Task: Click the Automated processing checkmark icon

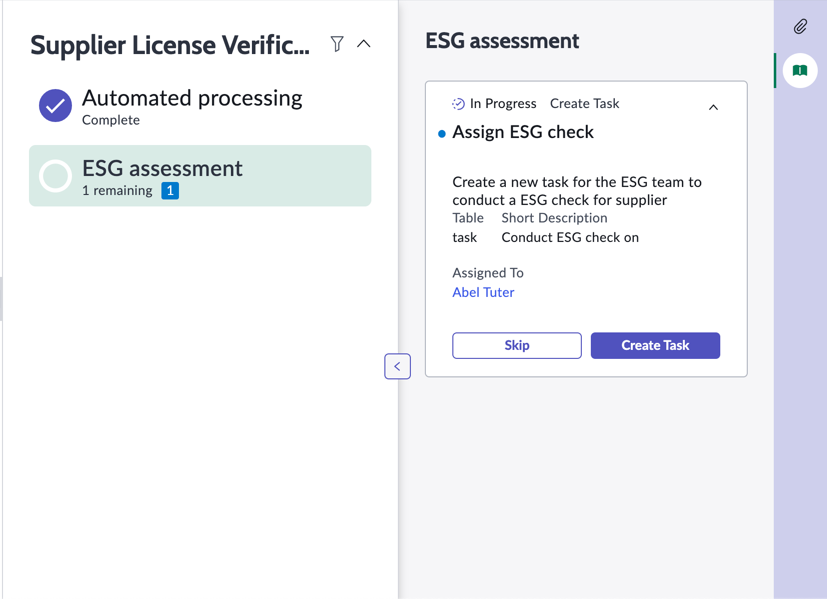Action: point(55,105)
